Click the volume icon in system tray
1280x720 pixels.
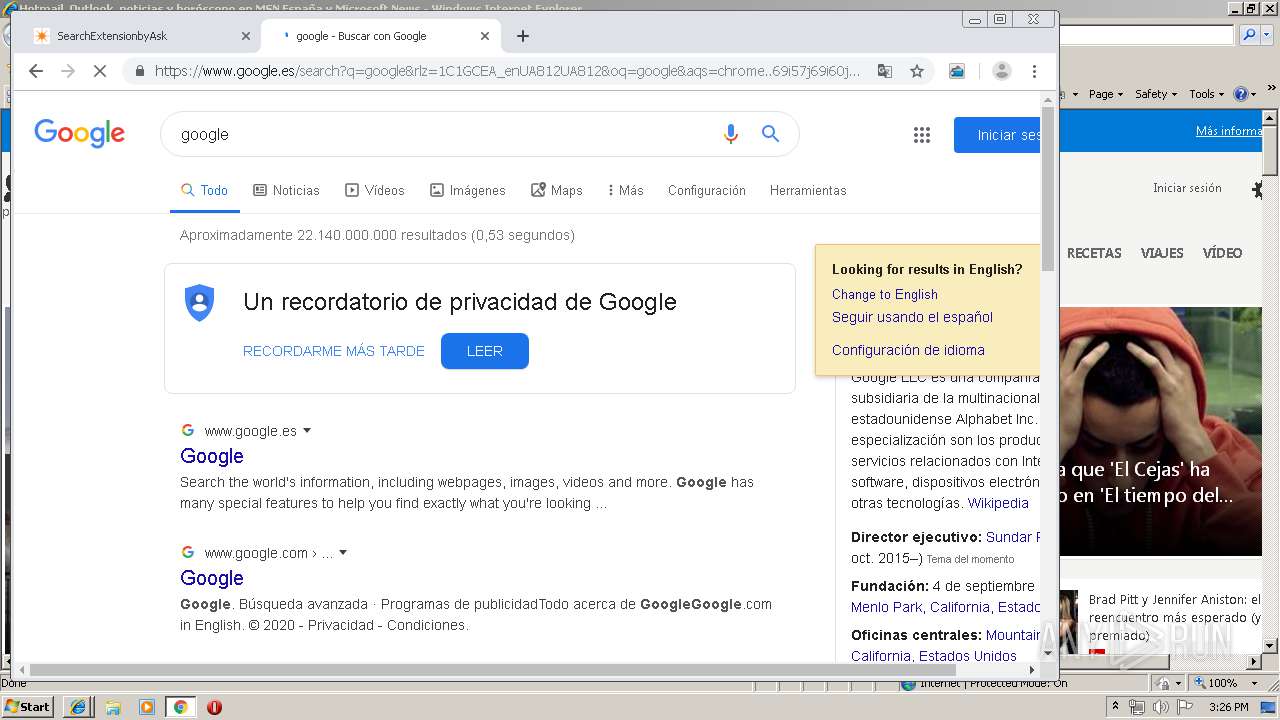pyautogui.click(x=1161, y=707)
